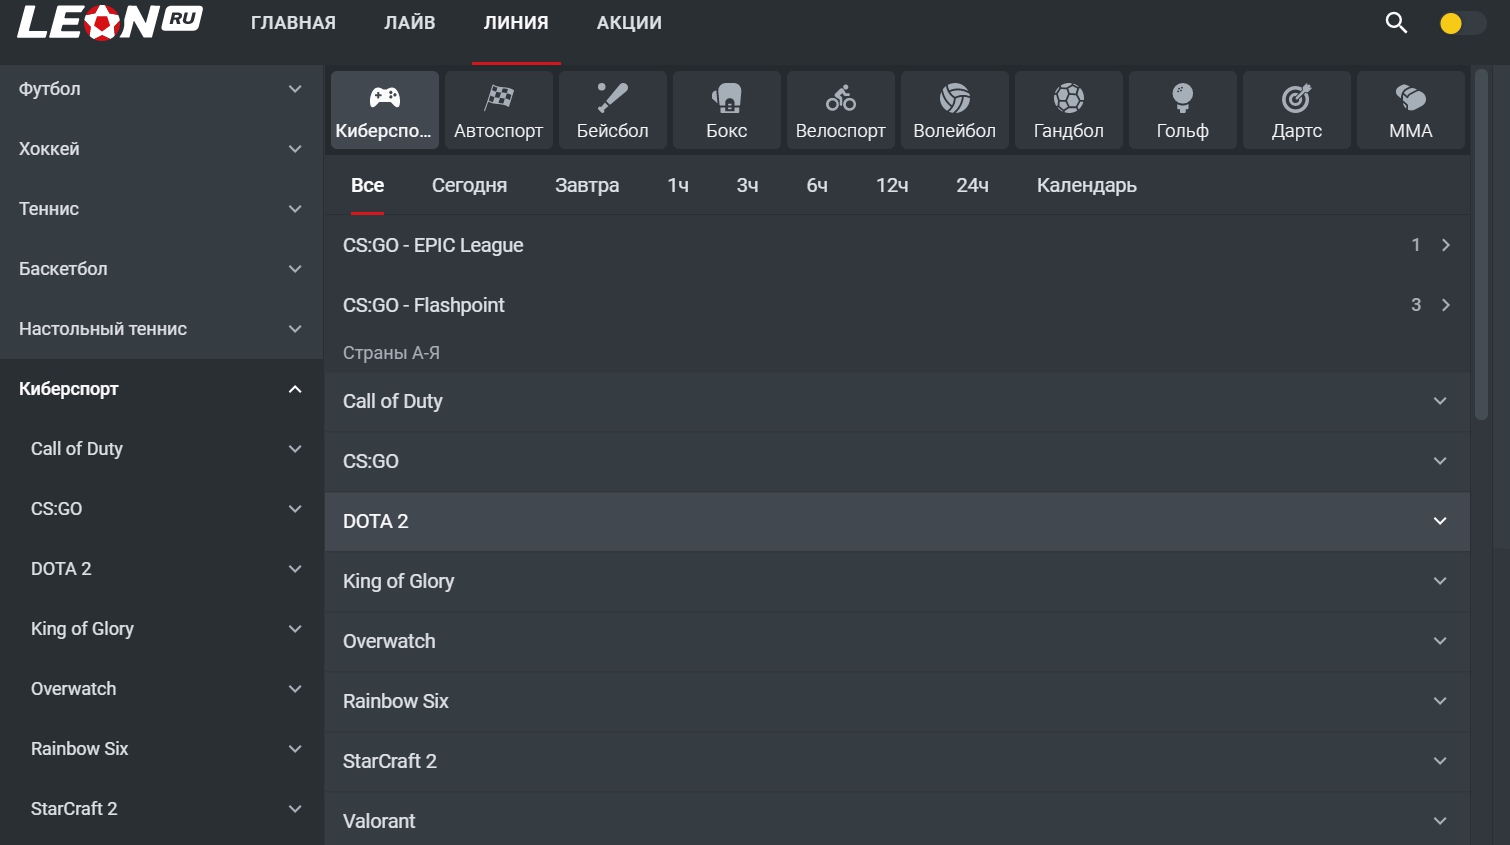Open the CS:GO - EPIC League link
Viewport: 1510px width, 845px height.
click(433, 245)
